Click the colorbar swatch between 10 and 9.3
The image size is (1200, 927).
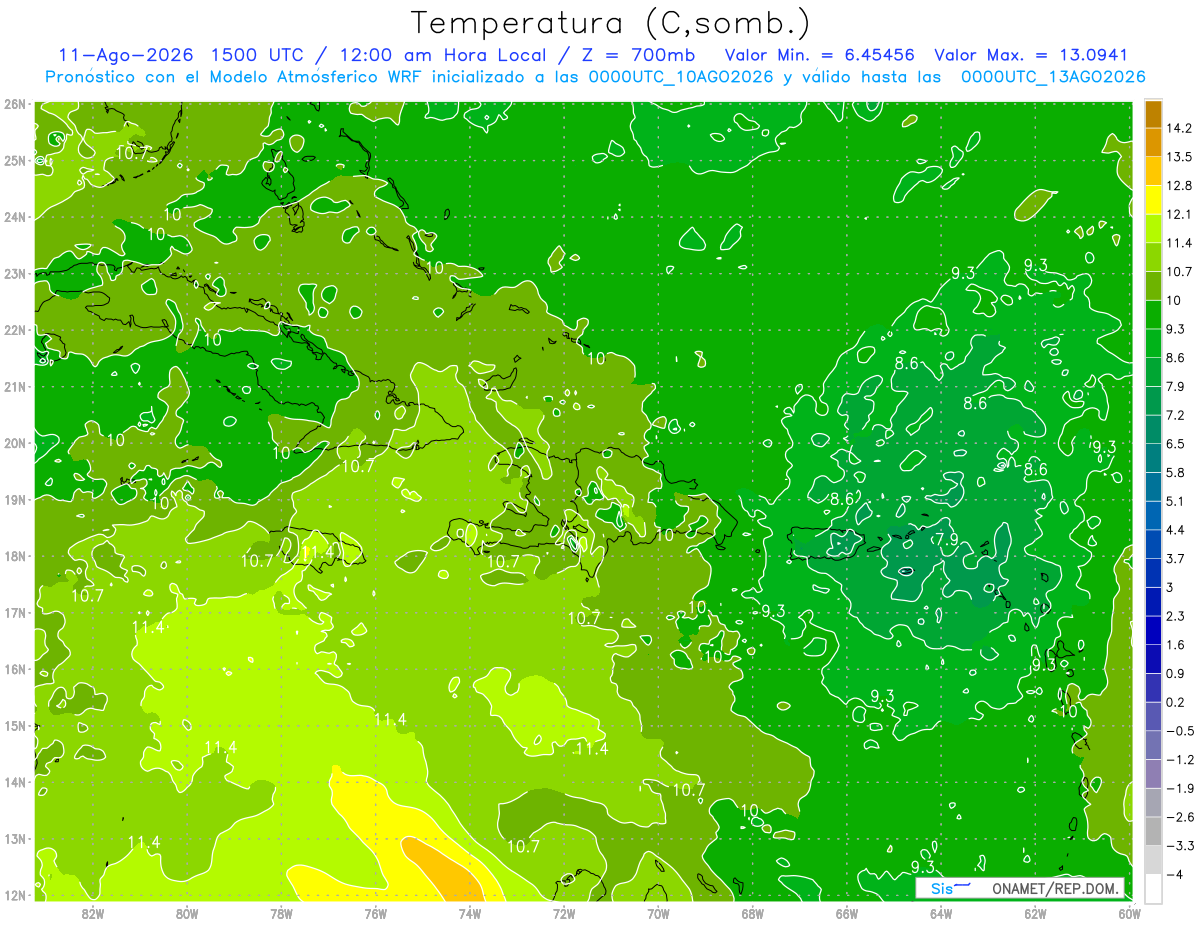1153,314
